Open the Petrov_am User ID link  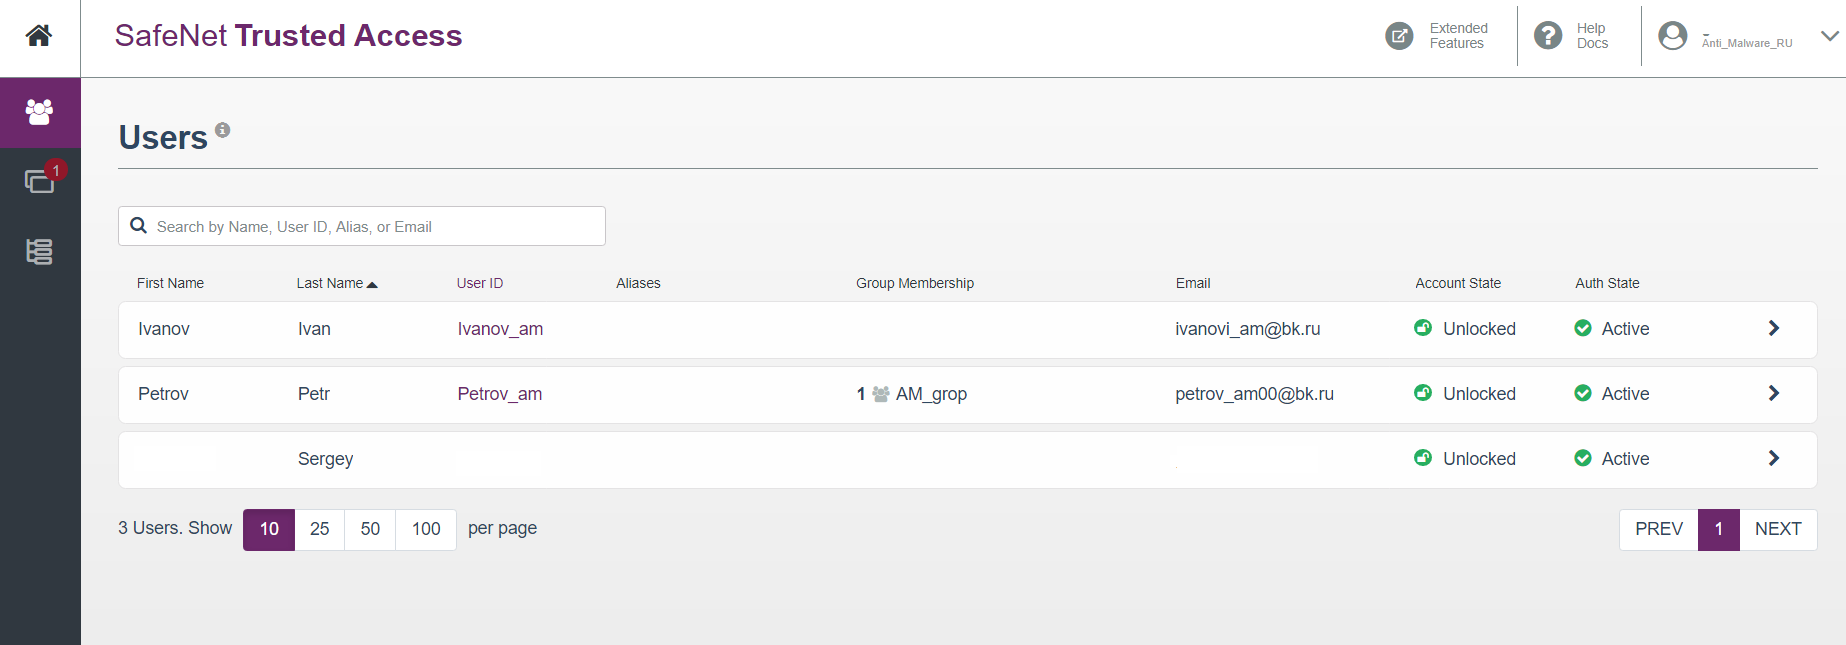pyautogui.click(x=499, y=394)
